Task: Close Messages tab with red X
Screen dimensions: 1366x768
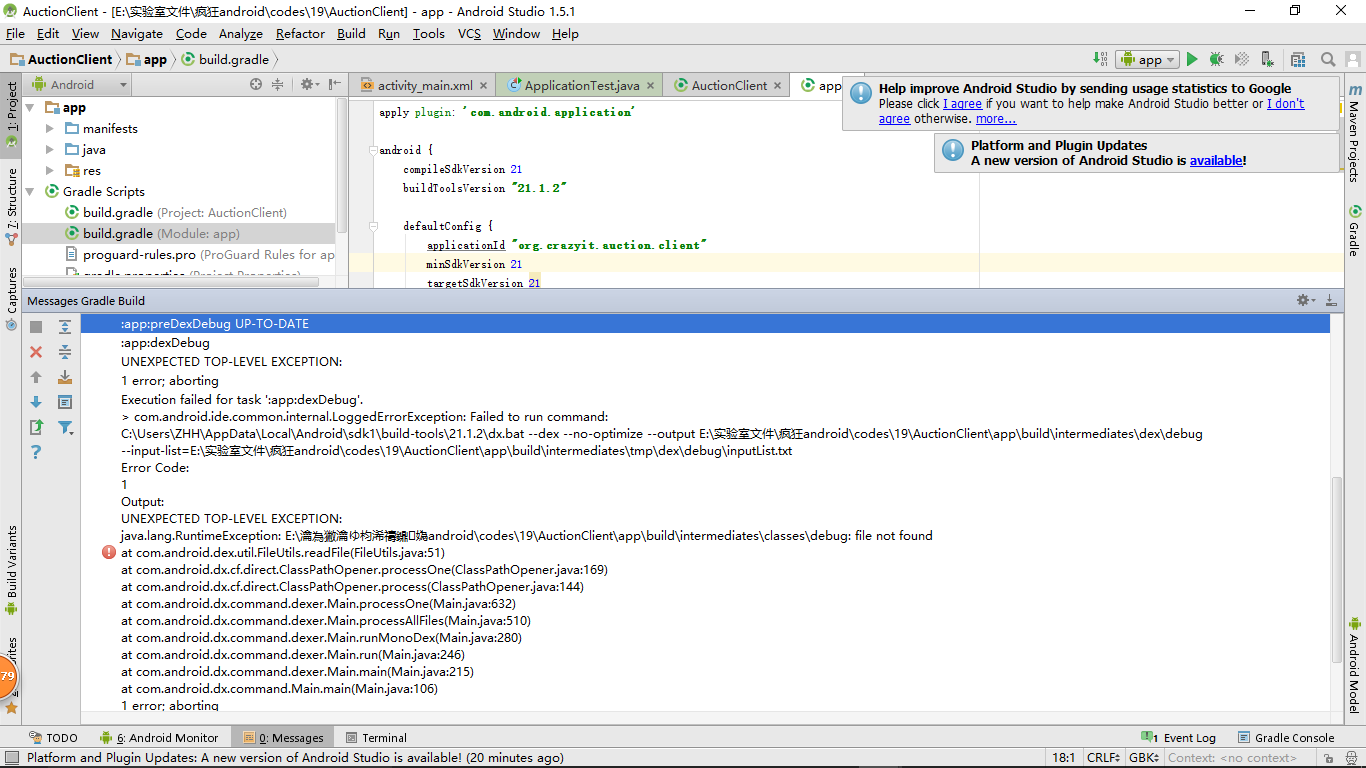Action: [36, 352]
